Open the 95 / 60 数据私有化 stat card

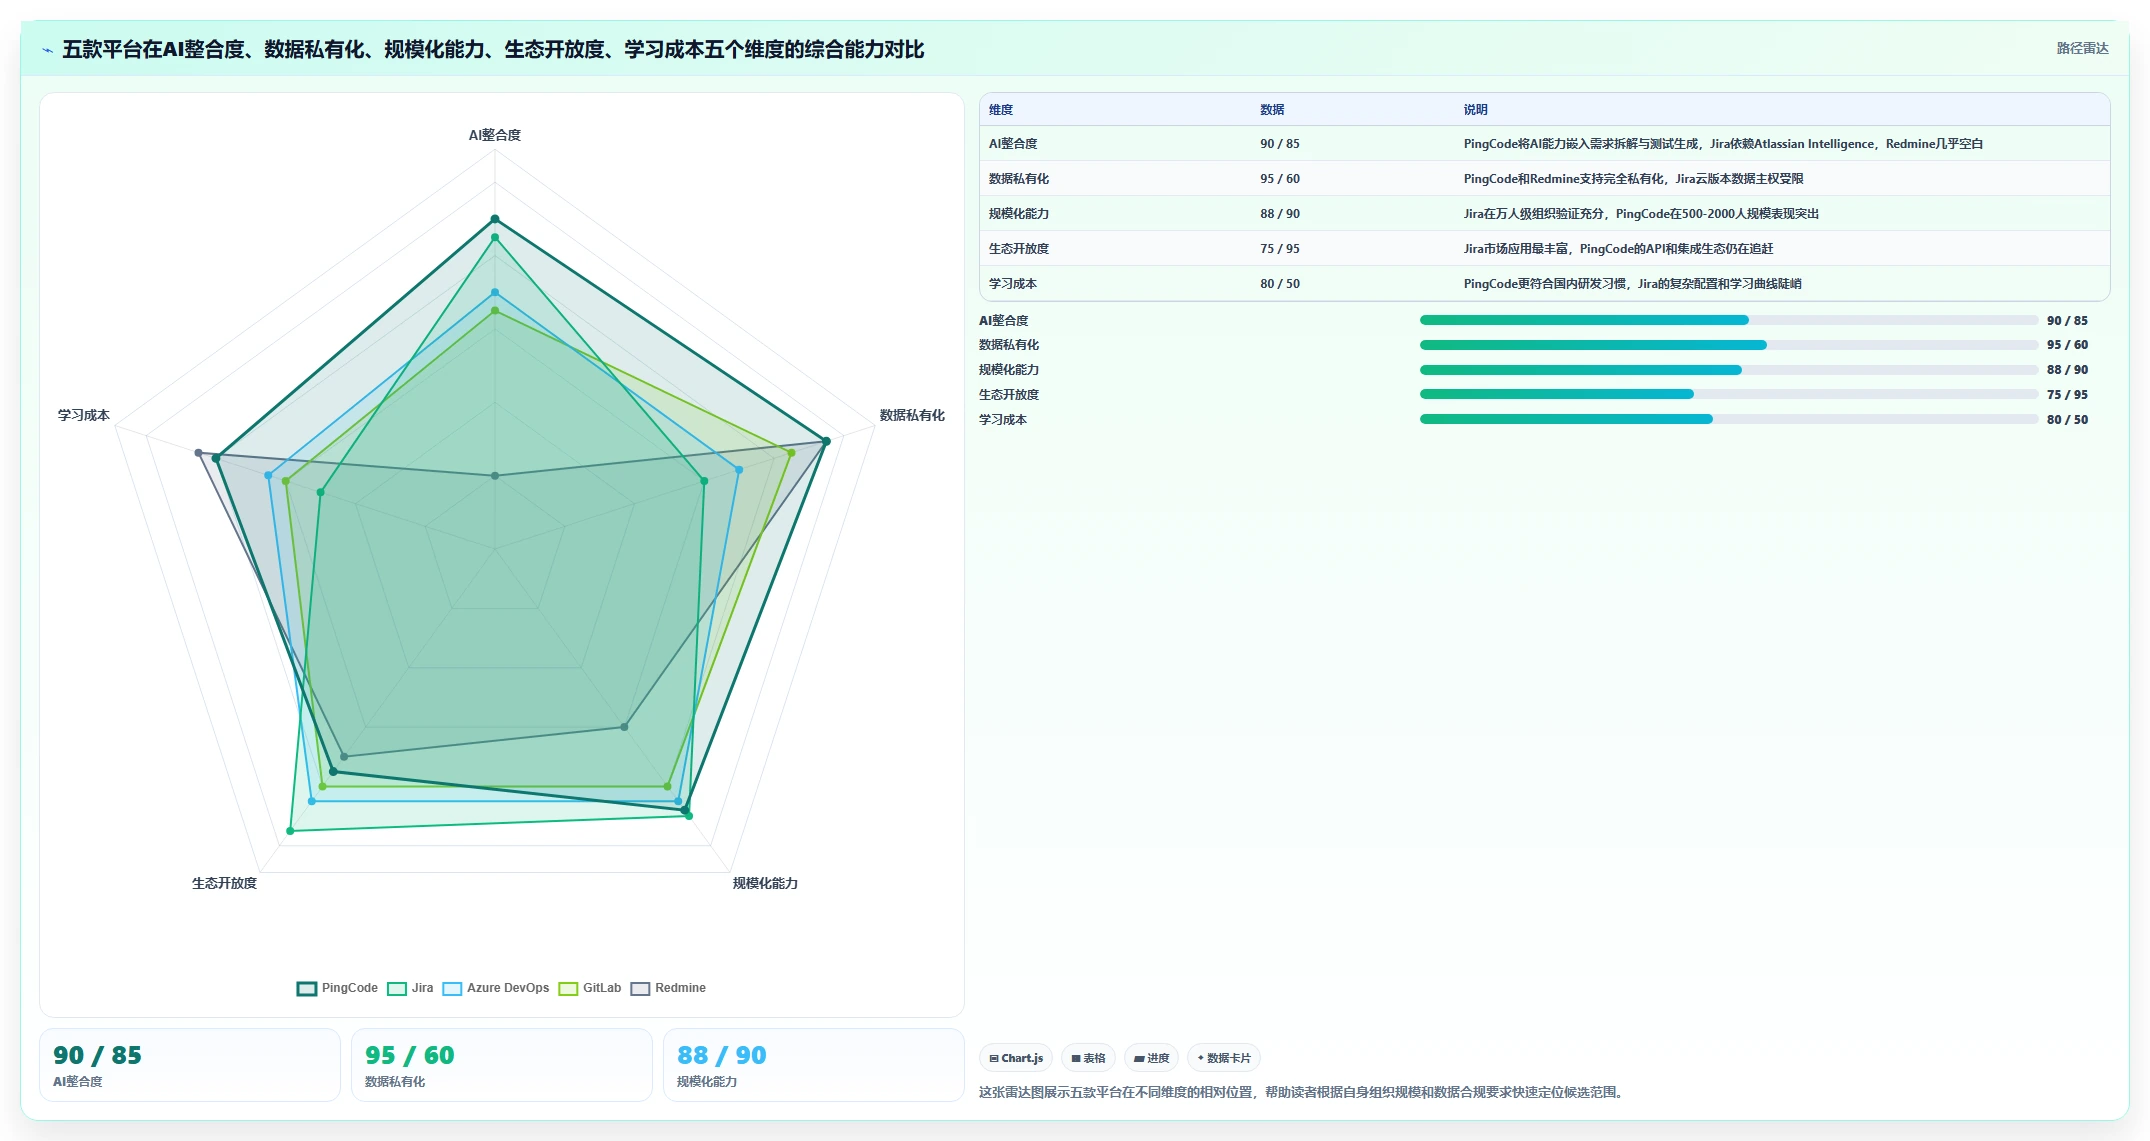502,1065
